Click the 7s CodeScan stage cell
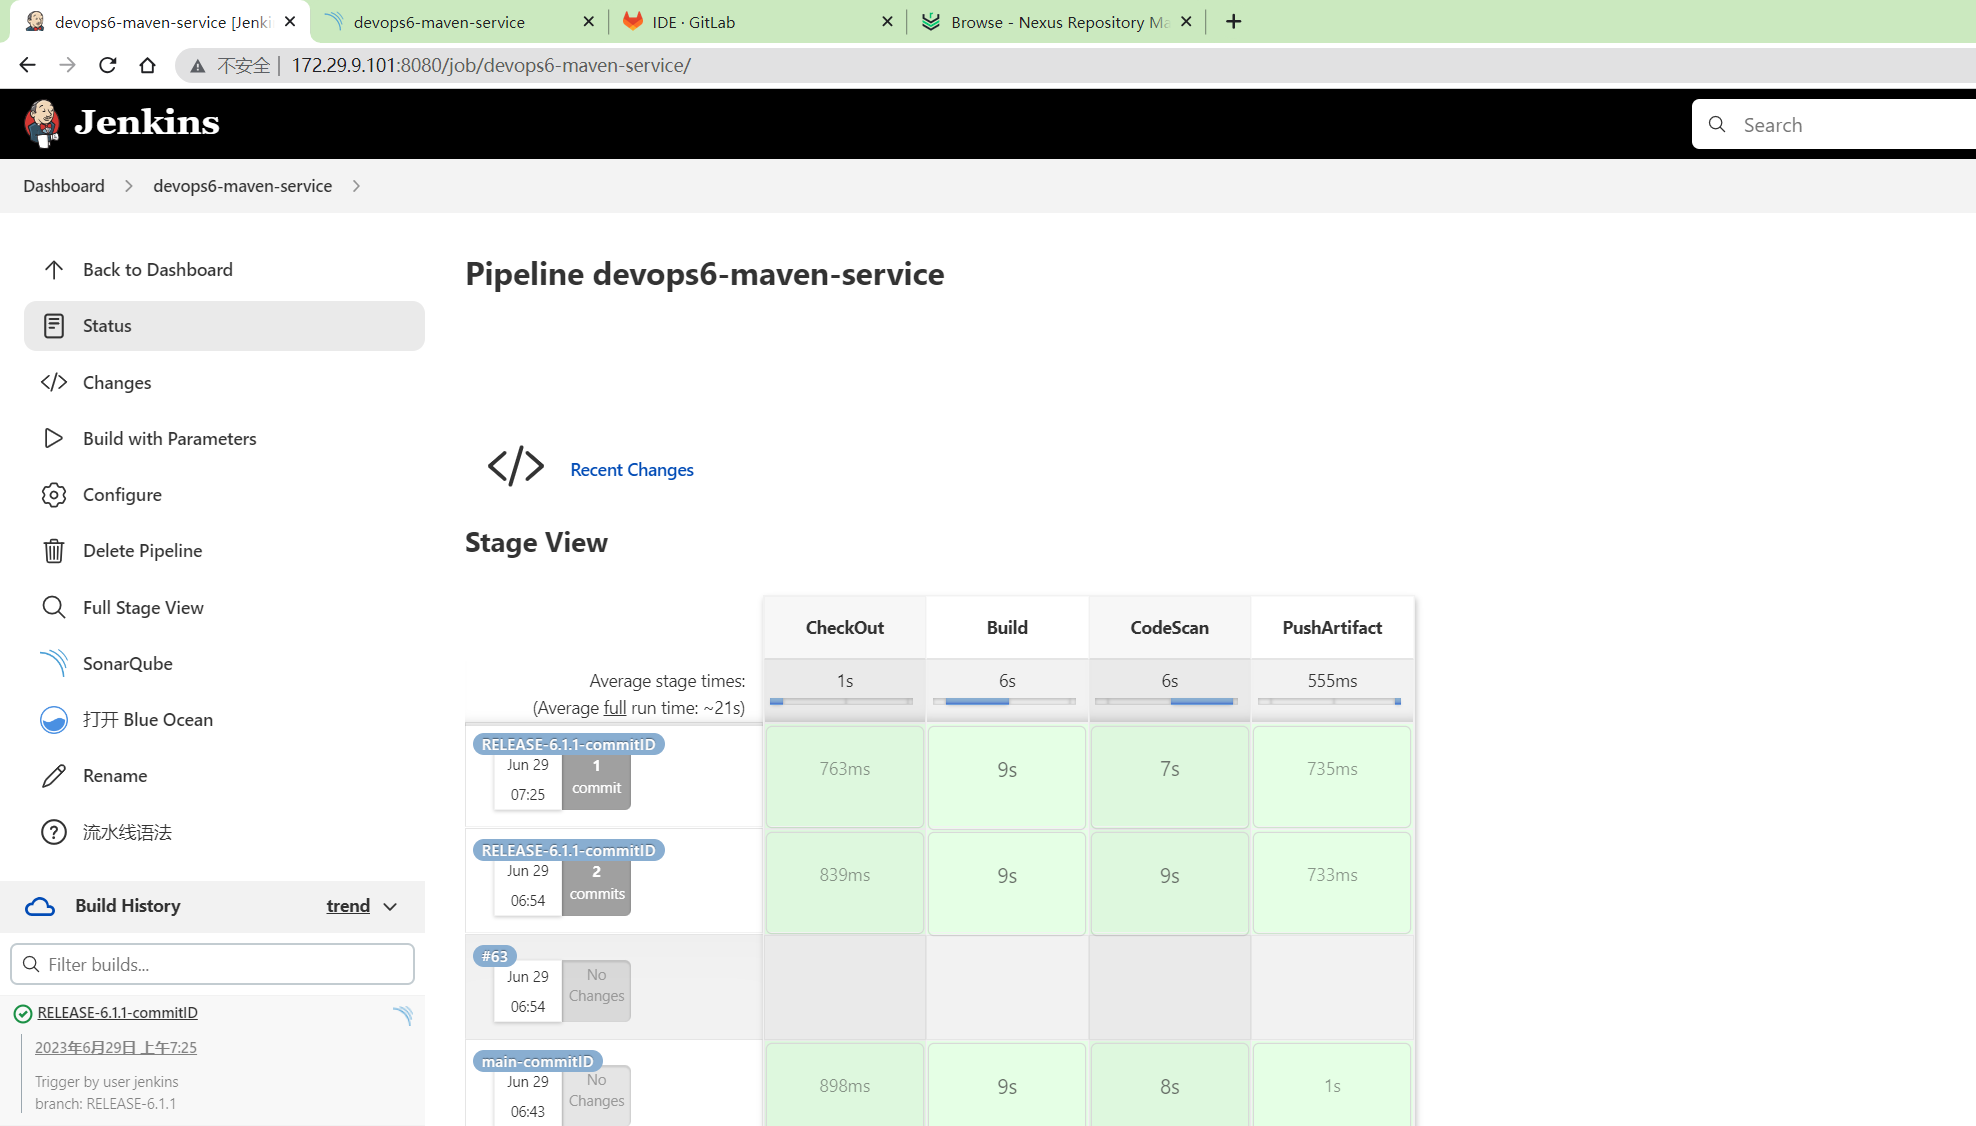The height and width of the screenshot is (1126, 1976). pos(1170,777)
